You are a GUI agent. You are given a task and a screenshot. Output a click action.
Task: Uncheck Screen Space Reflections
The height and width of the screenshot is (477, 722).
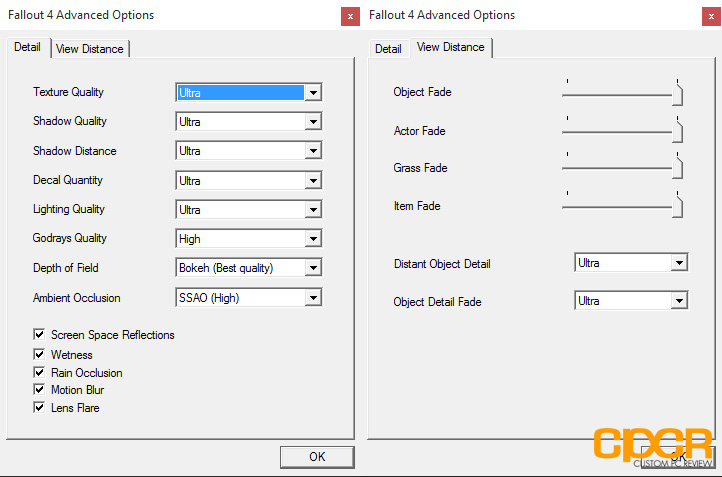39,334
